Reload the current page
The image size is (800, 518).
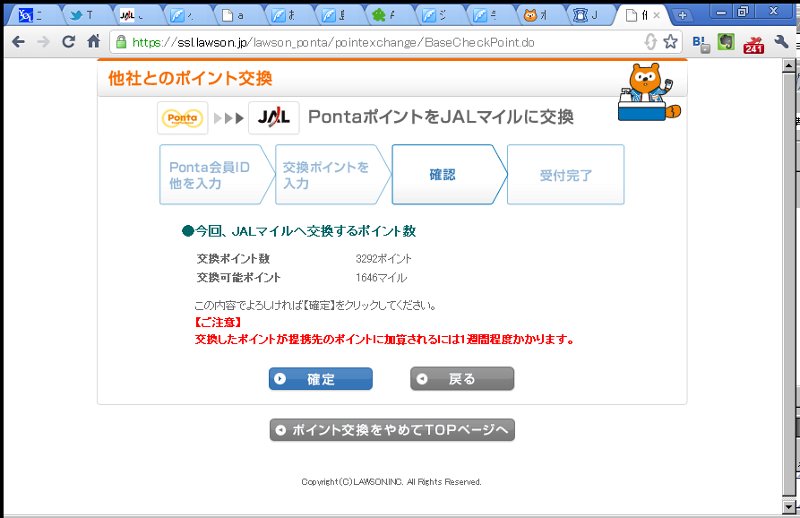click(68, 42)
